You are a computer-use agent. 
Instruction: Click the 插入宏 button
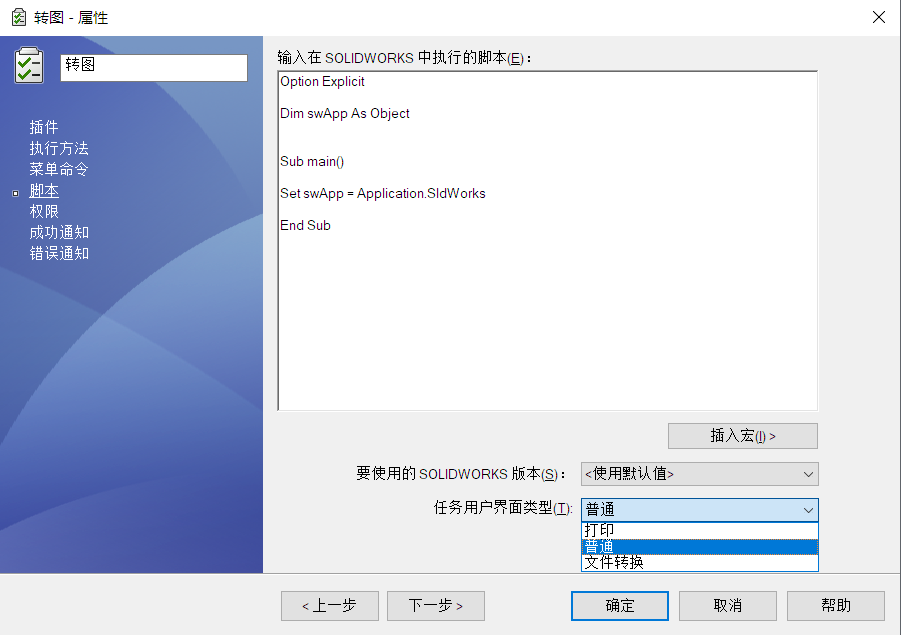pyautogui.click(x=742, y=436)
